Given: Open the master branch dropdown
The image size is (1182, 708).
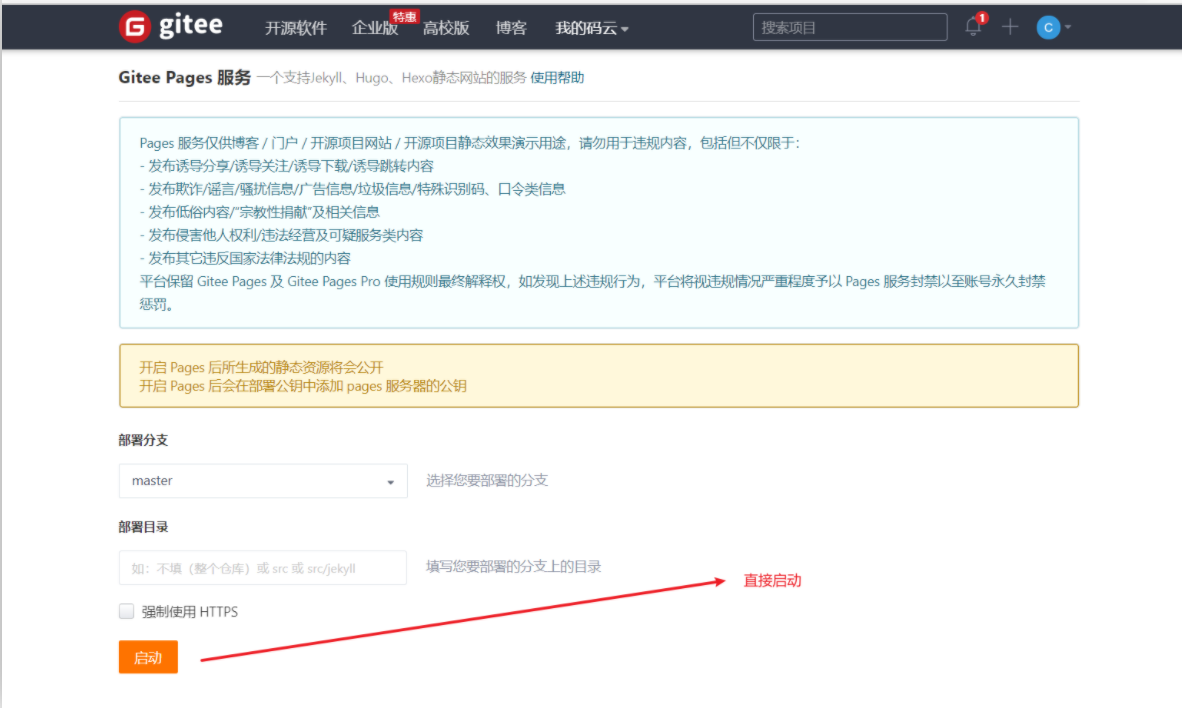Looking at the screenshot, I should click(263, 481).
